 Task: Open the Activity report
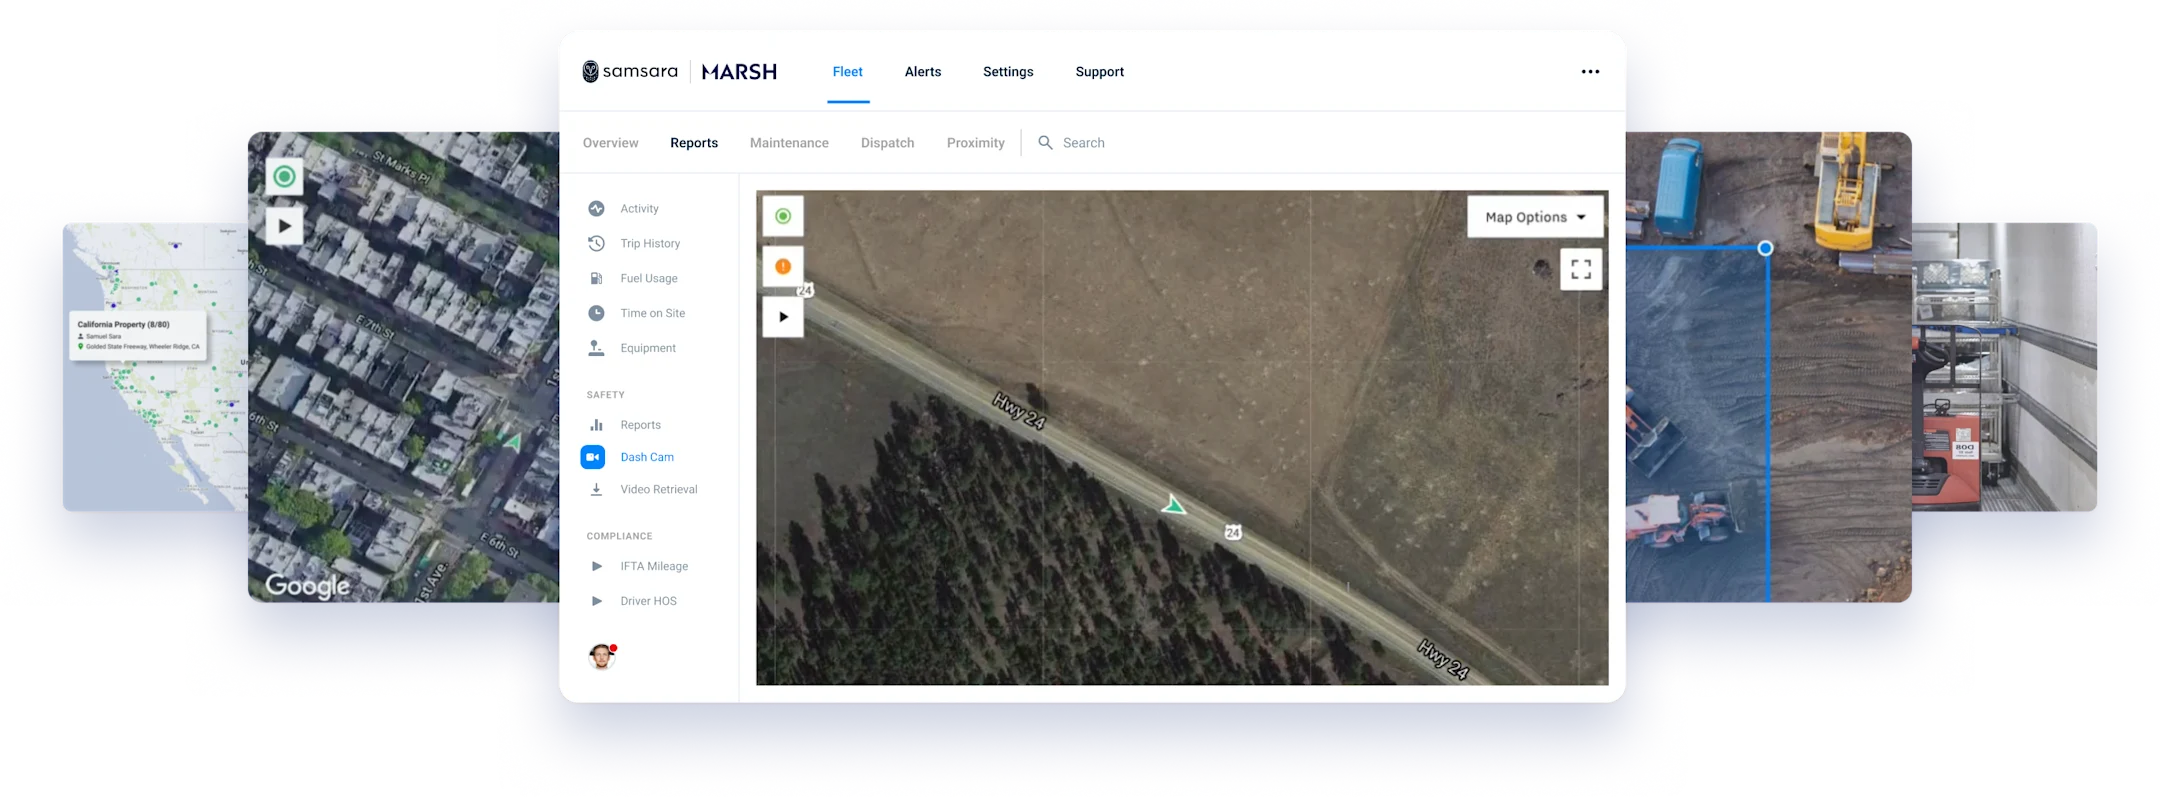tap(639, 209)
